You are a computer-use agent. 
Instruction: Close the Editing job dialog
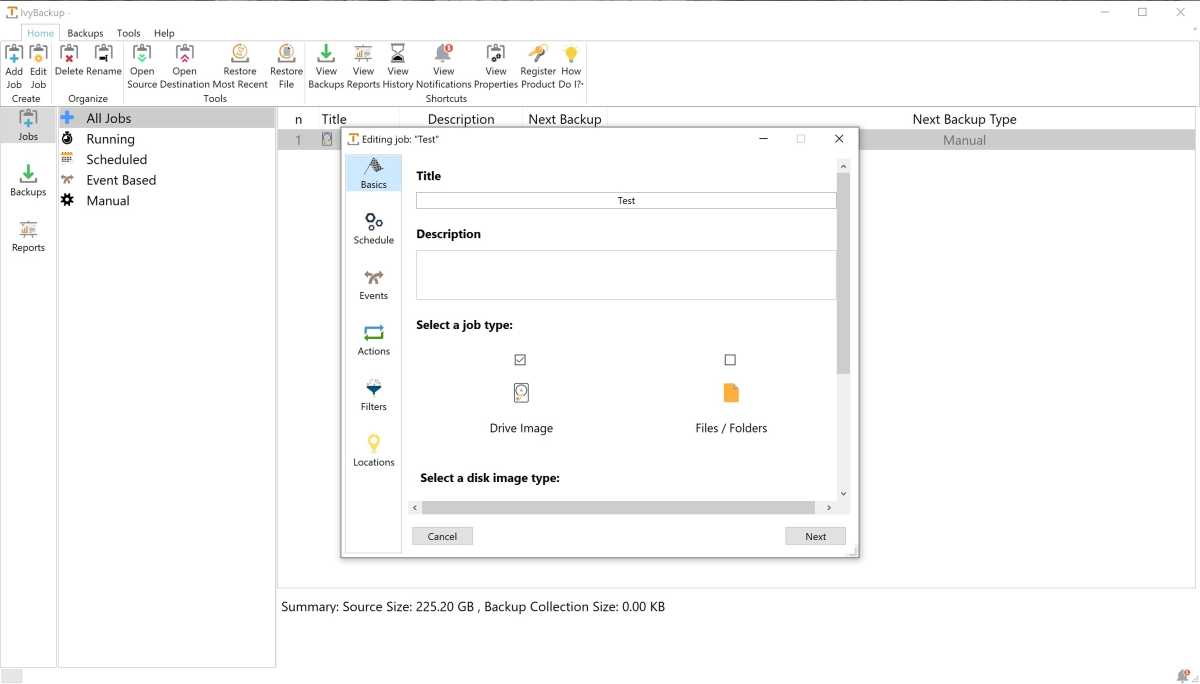pos(839,139)
